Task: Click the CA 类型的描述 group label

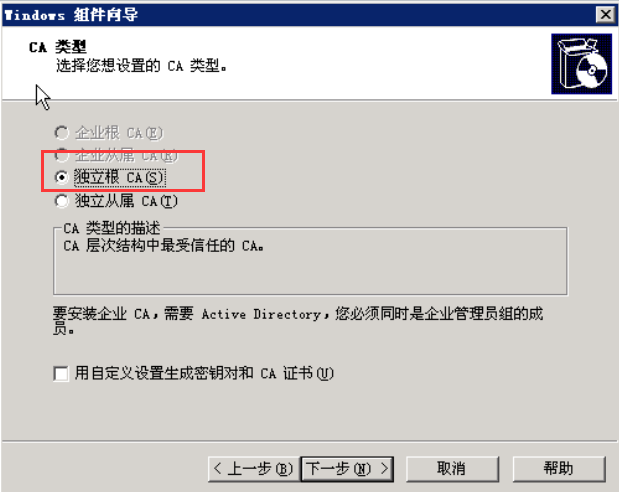Action: [x=112, y=228]
